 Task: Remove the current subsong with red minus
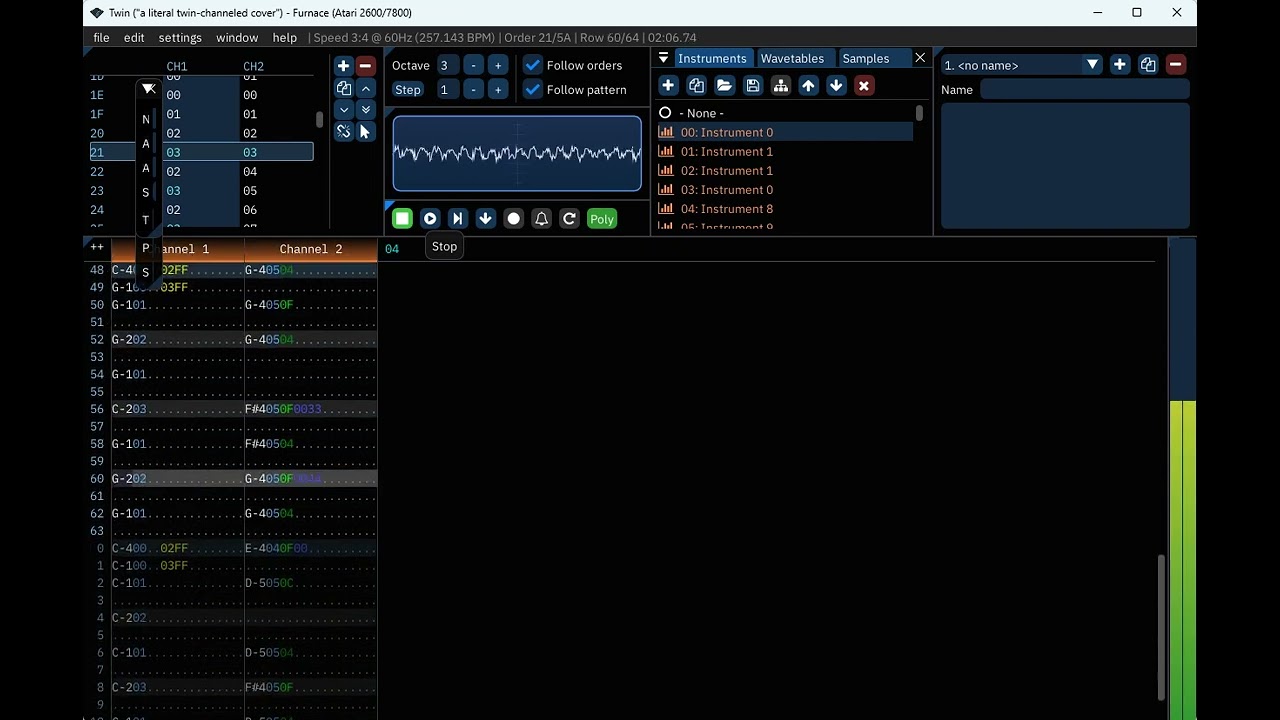tap(1176, 65)
